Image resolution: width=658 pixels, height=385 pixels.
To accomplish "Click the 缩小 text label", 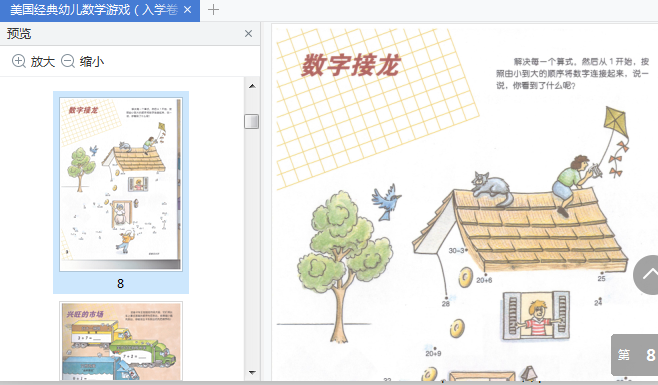I will click(x=92, y=62).
